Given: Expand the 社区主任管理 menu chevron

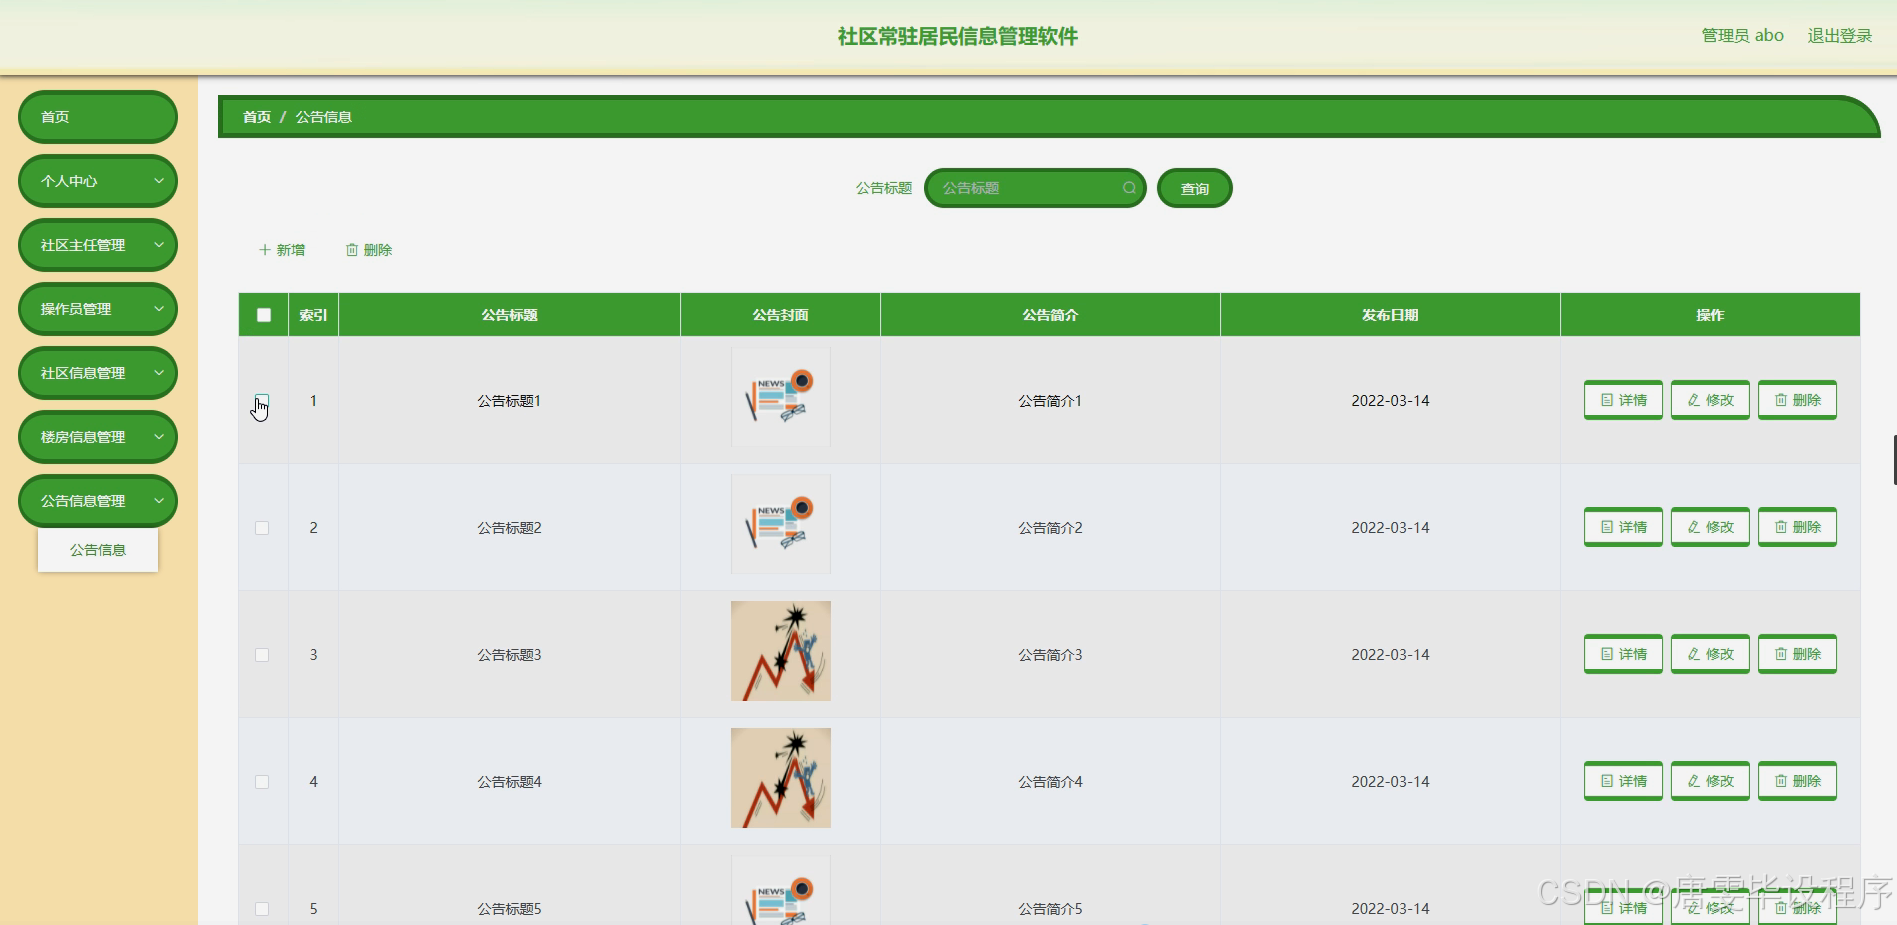Looking at the screenshot, I should pyautogui.click(x=158, y=245).
